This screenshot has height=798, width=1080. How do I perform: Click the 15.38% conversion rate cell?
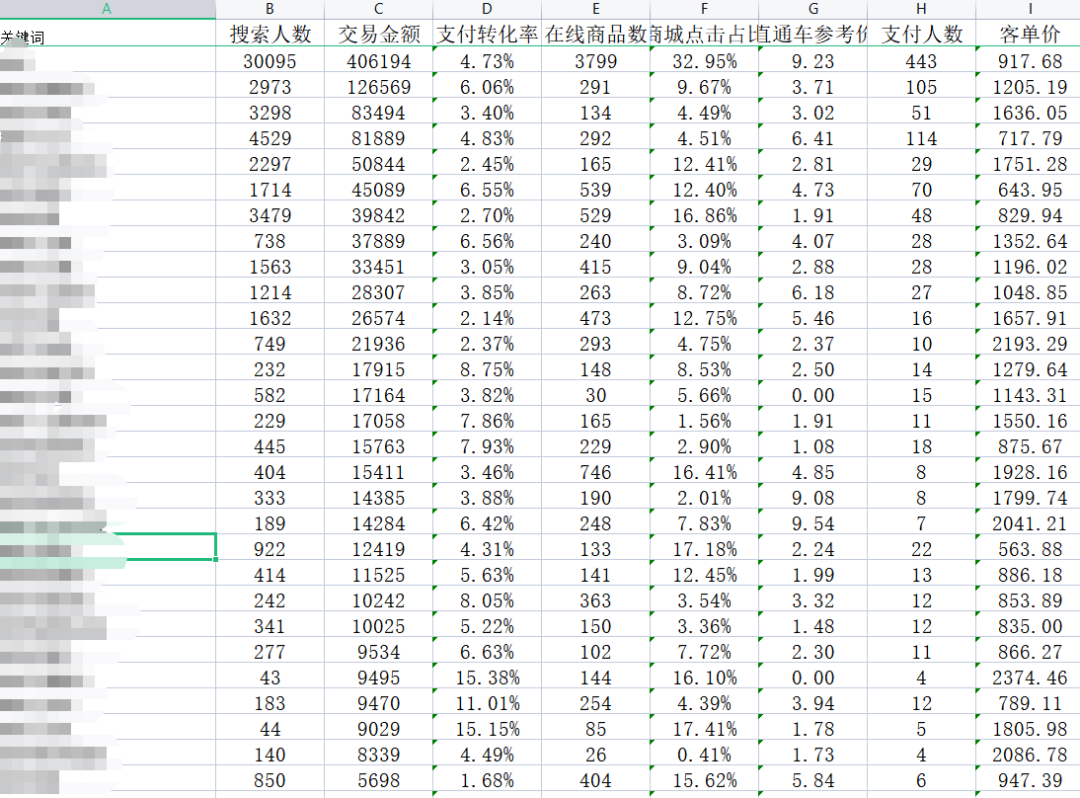pos(487,678)
